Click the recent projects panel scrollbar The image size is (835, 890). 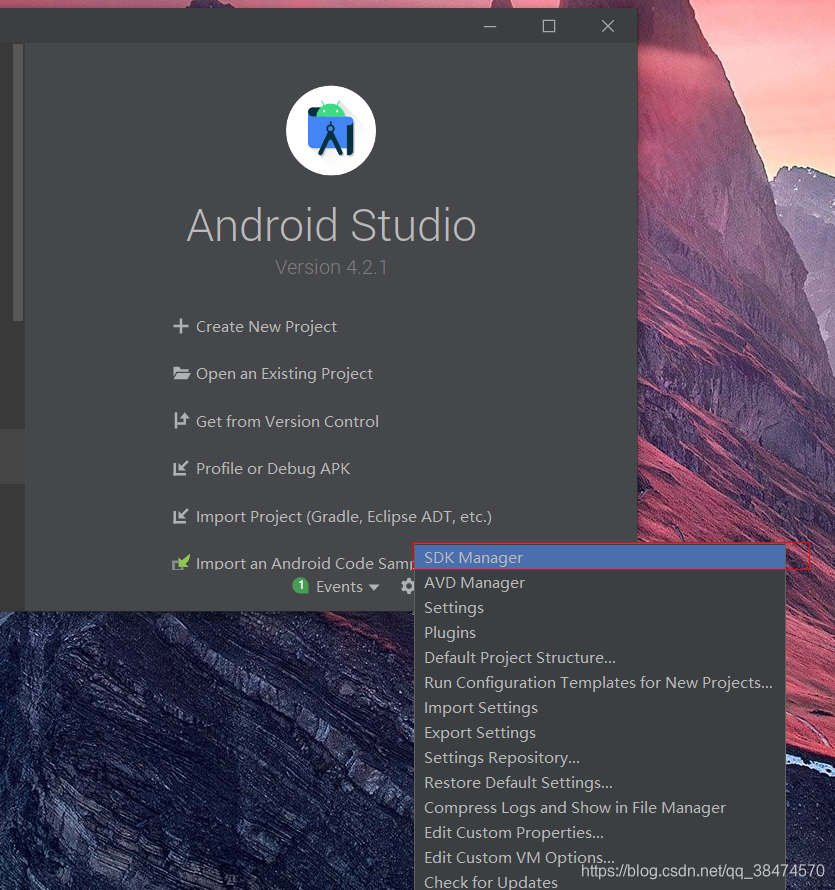18,182
